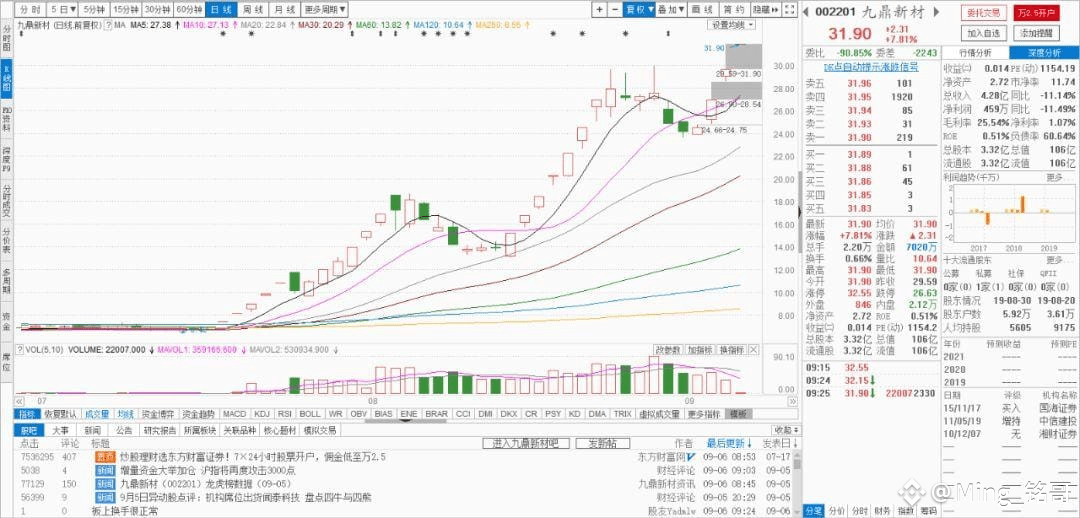
Task: Zoom in chart with plus icon
Action: point(599,10)
